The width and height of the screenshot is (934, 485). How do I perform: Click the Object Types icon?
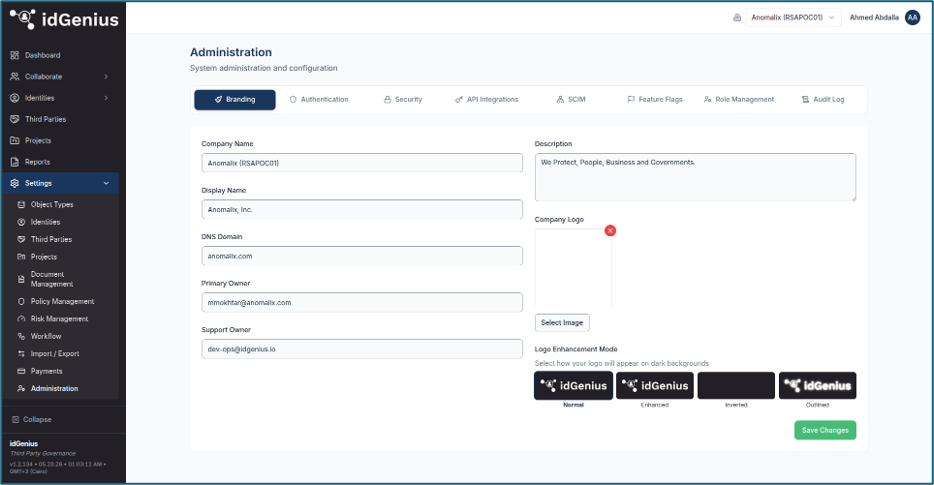(21, 204)
